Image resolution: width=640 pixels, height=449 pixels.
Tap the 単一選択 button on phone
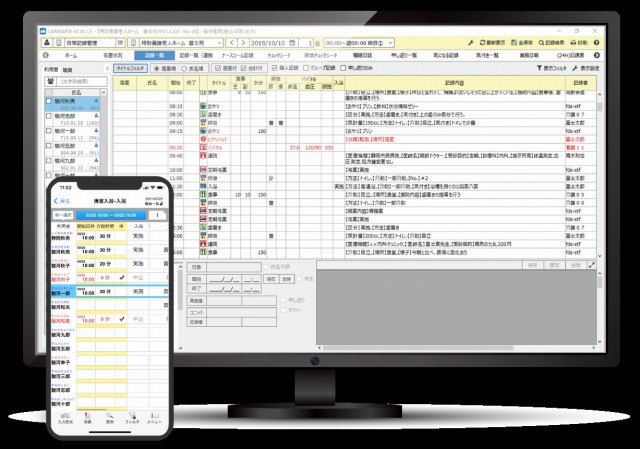62,213
